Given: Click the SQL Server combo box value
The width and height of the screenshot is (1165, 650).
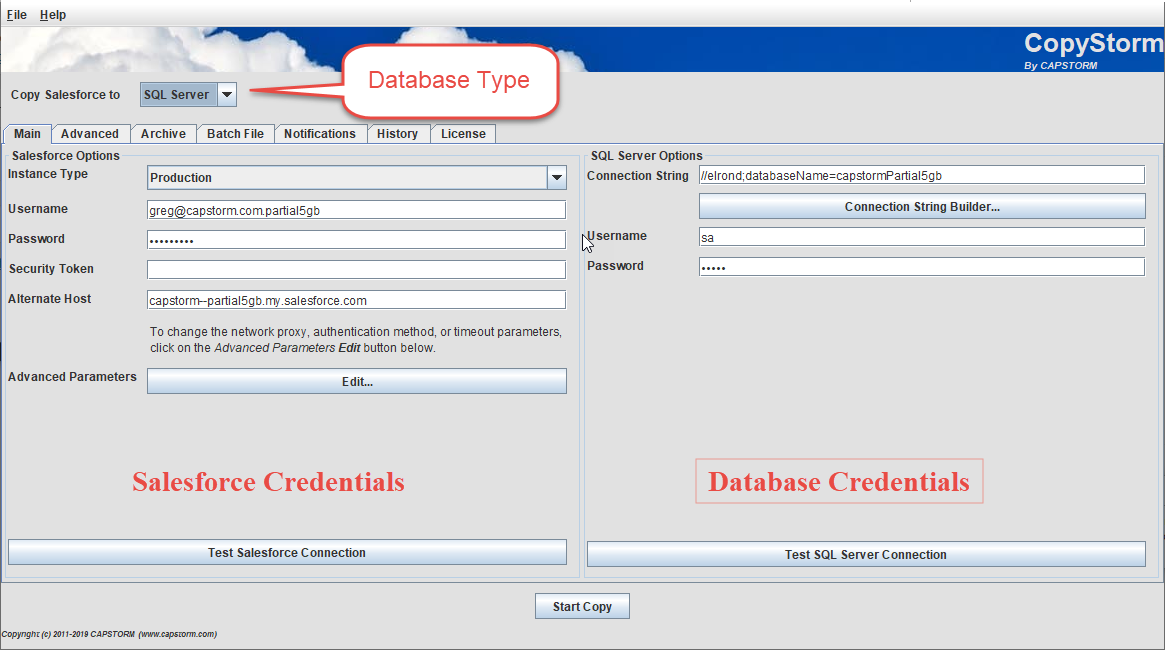Looking at the screenshot, I should [178, 94].
